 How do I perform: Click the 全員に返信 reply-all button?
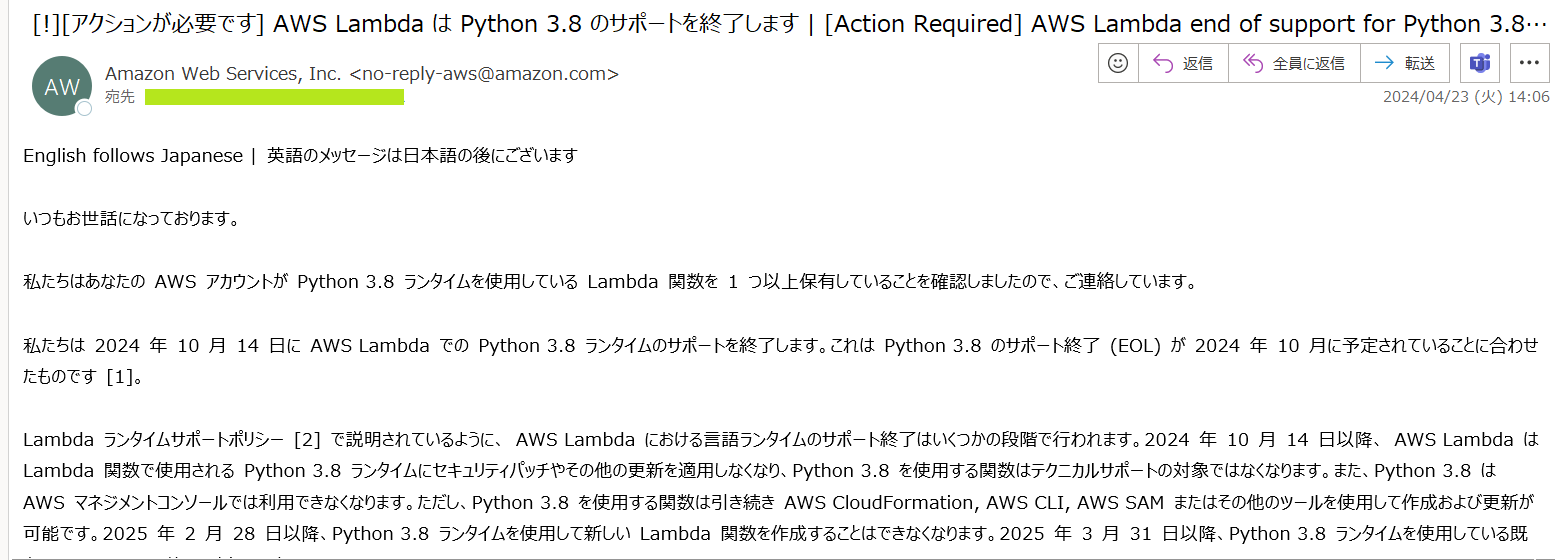[x=1293, y=63]
